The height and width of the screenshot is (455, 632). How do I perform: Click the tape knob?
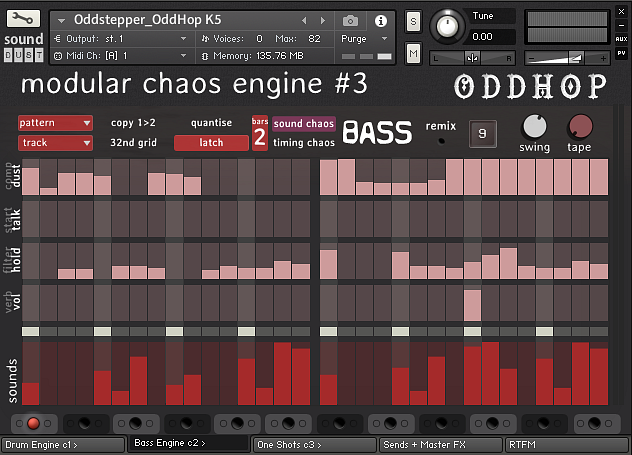pos(580,127)
